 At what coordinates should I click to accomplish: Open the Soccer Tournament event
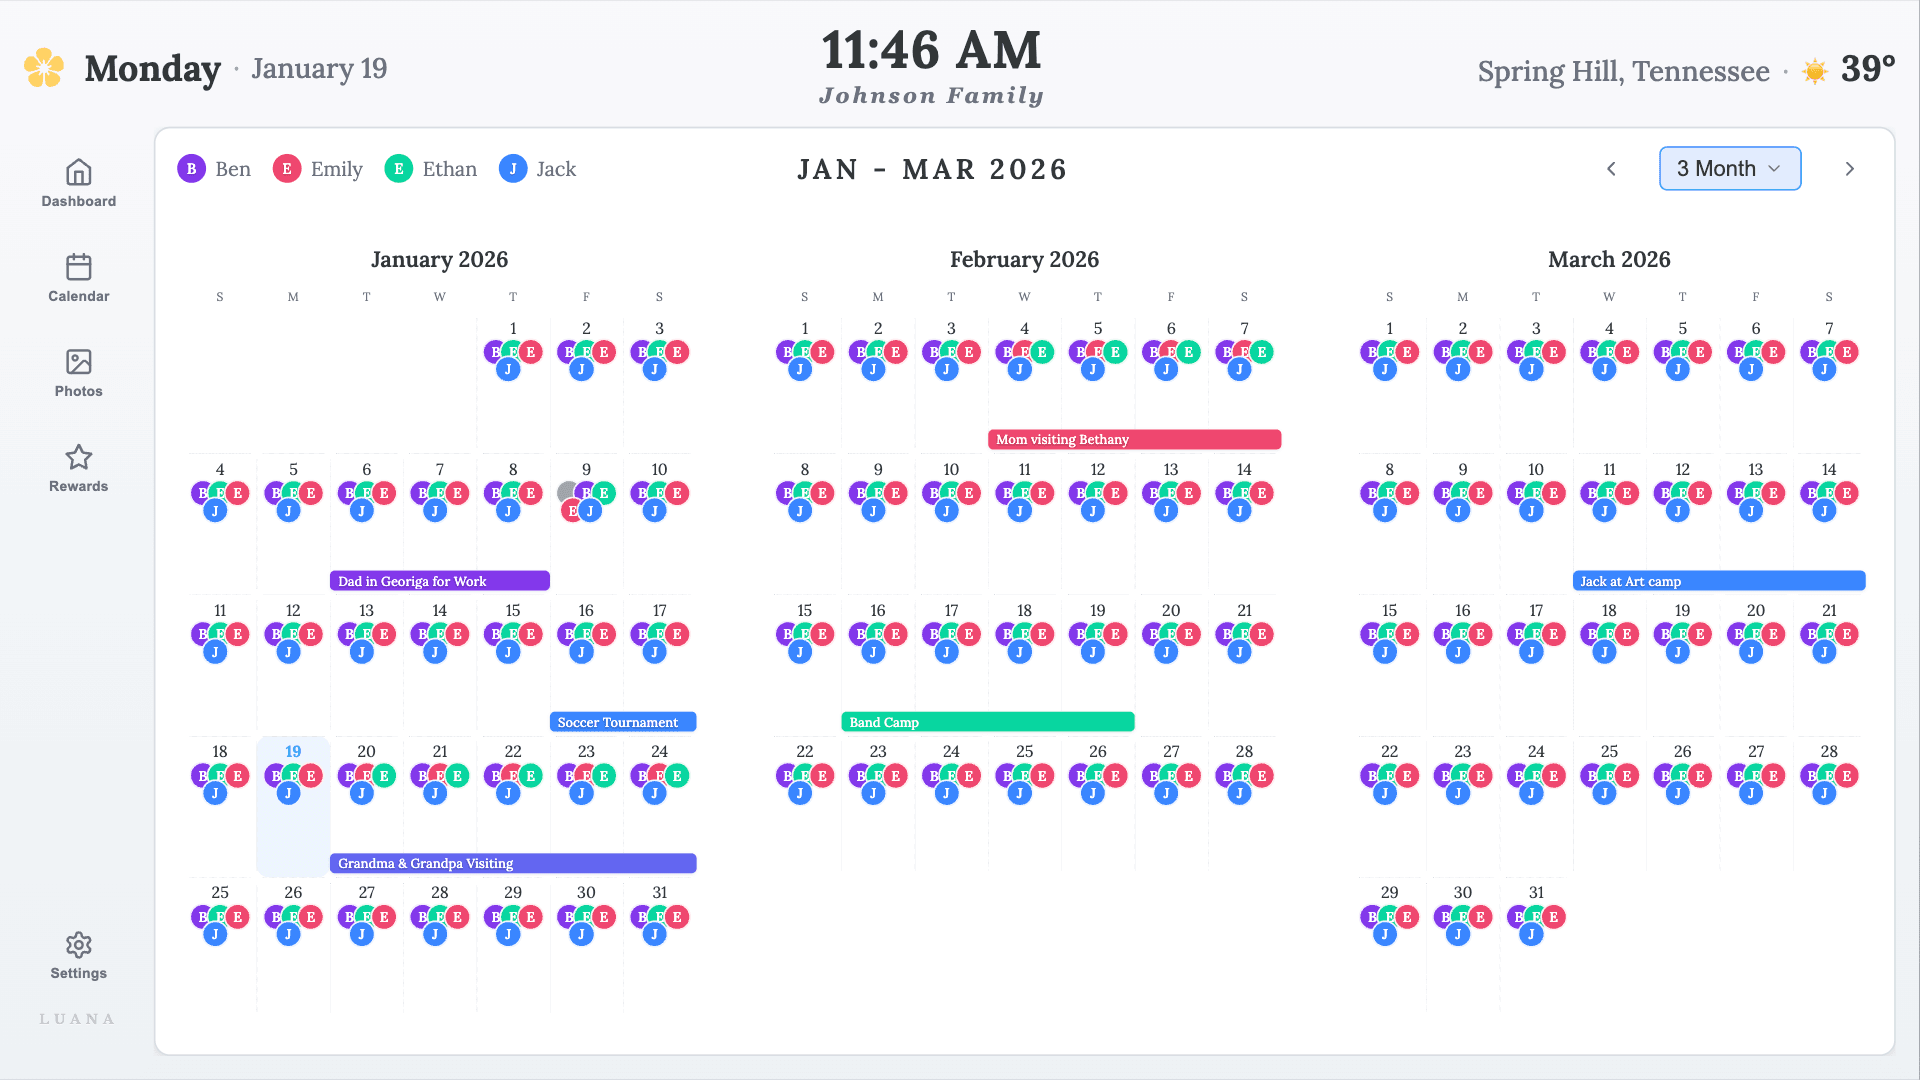pyautogui.click(x=622, y=721)
